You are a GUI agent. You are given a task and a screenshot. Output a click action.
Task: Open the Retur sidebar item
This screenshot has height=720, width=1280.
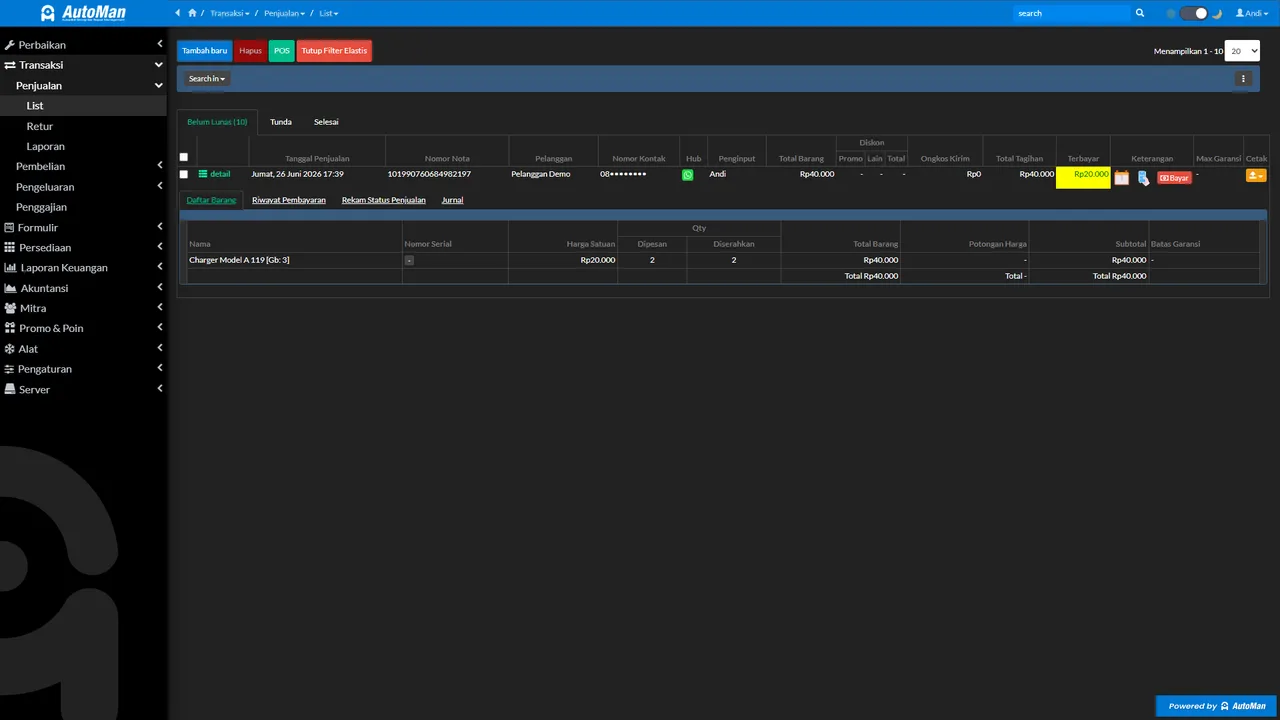pyautogui.click(x=40, y=126)
